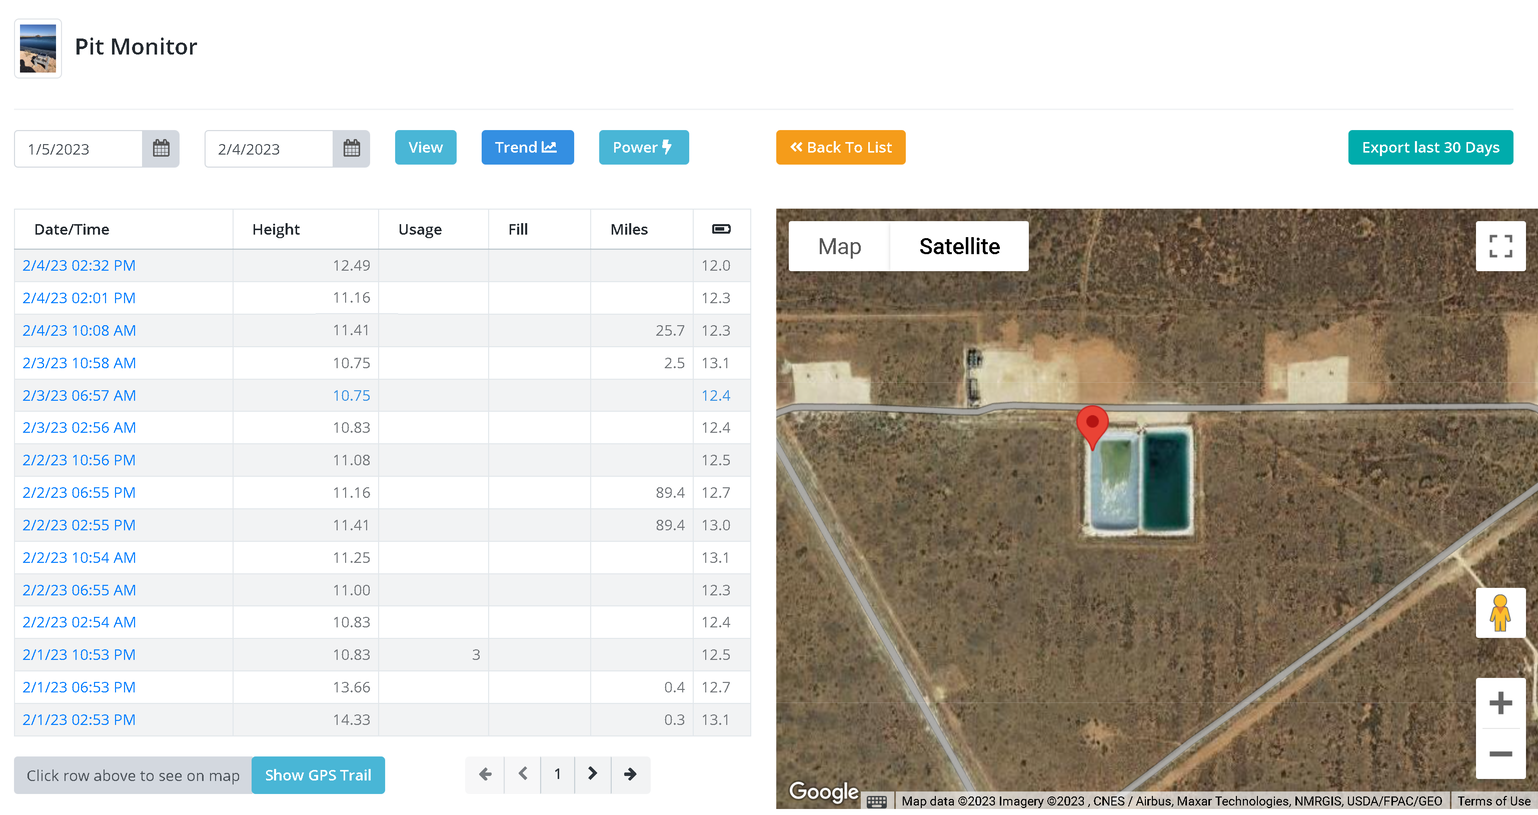Open the start date calendar picker
Image resolution: width=1538 pixels, height=815 pixels.
coord(161,149)
